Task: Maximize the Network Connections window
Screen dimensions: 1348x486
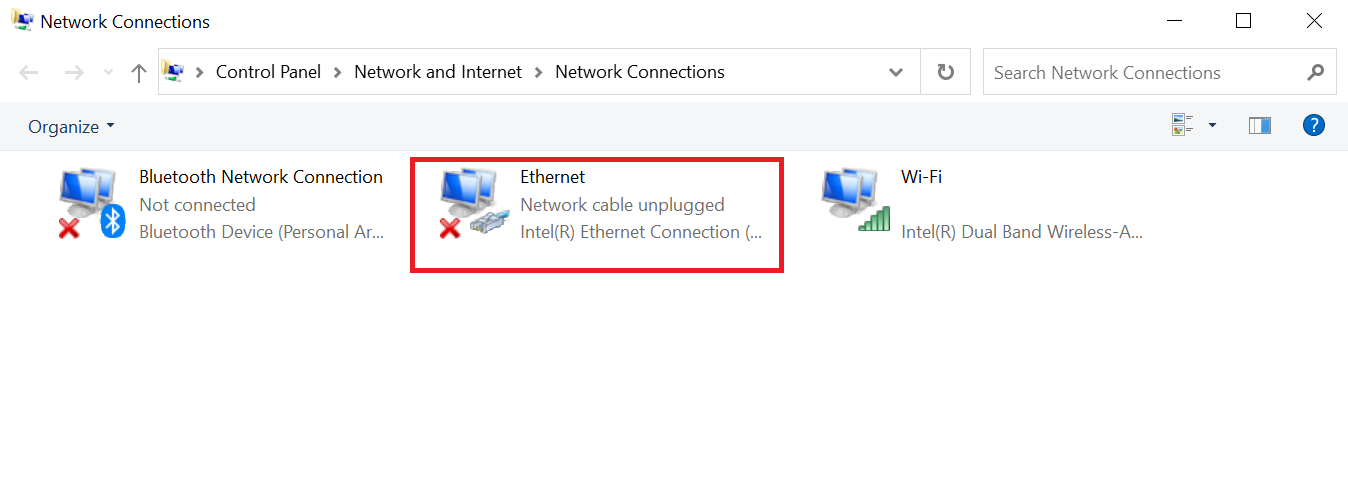Action: 1243,20
